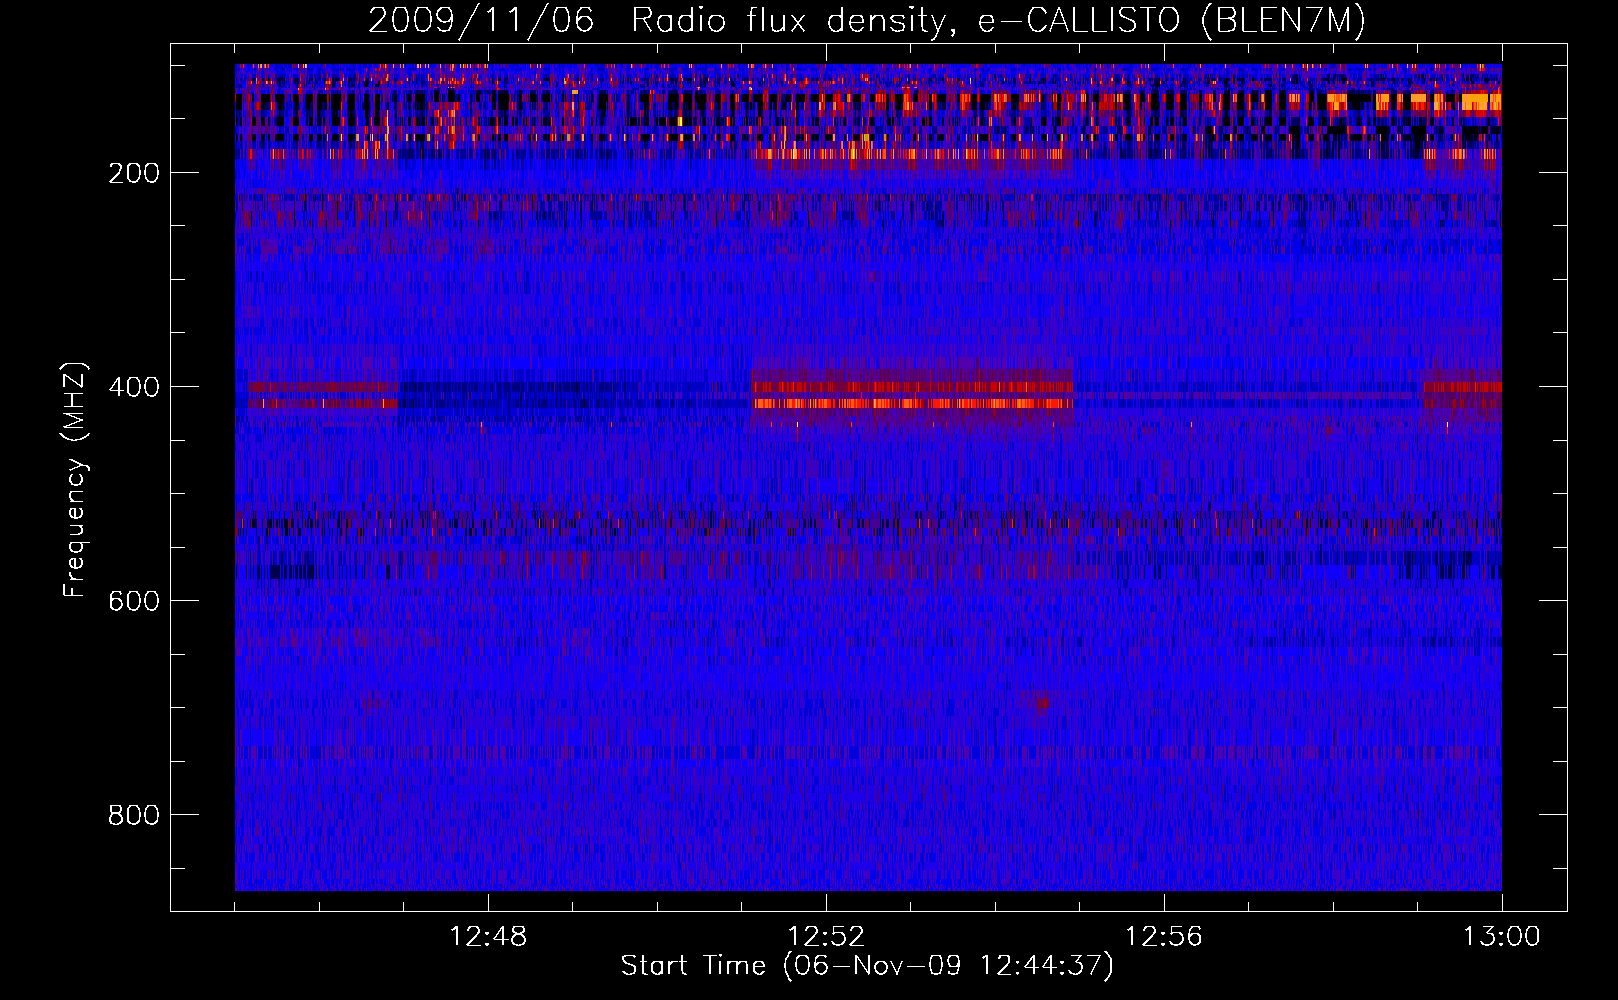
Task: Click the small red spot near 700 MHz
Action: pos(1040,704)
